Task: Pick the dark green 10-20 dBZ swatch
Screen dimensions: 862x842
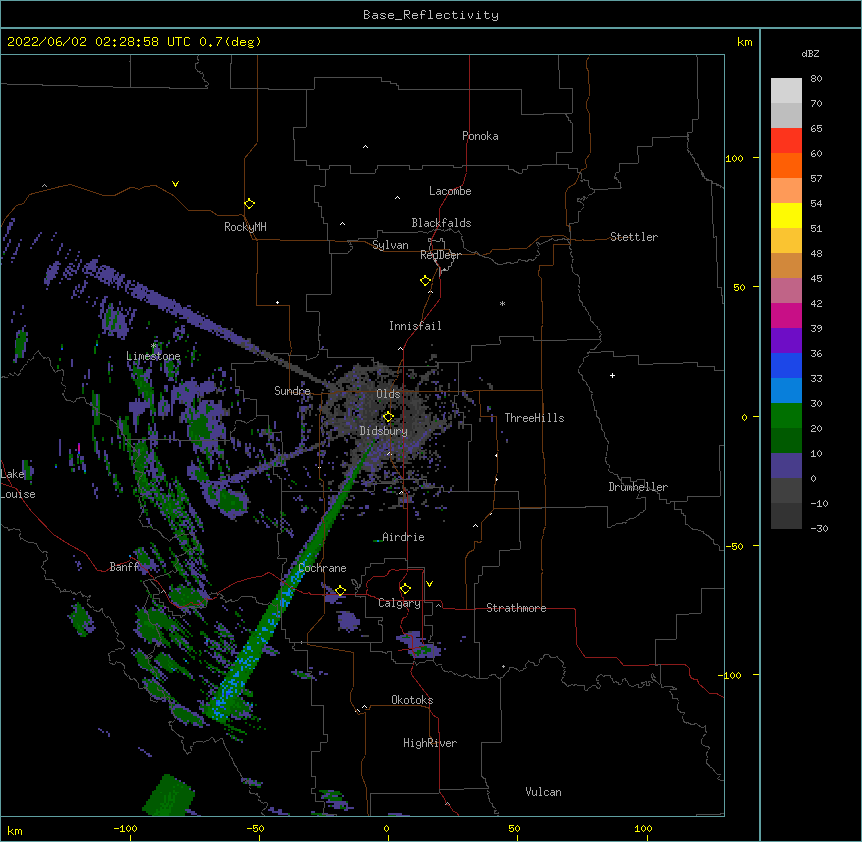Action: point(786,441)
